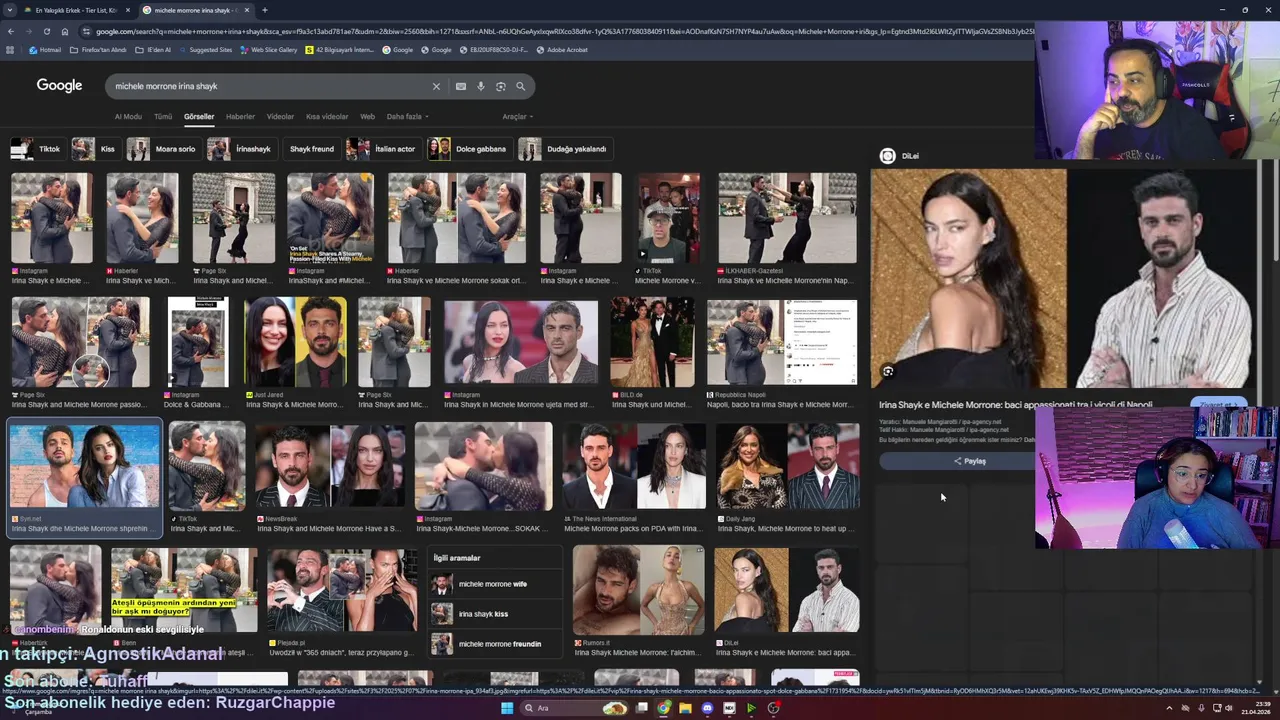Open the highlighted 'Irina Shayk dhe Michele Morrone' thumbnail
The height and width of the screenshot is (720, 1280).
84,468
